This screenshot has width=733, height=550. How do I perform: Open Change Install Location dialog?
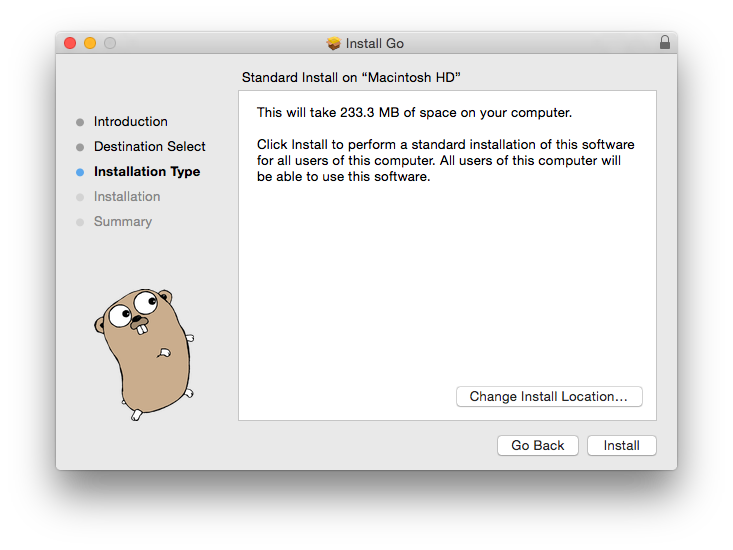(549, 396)
